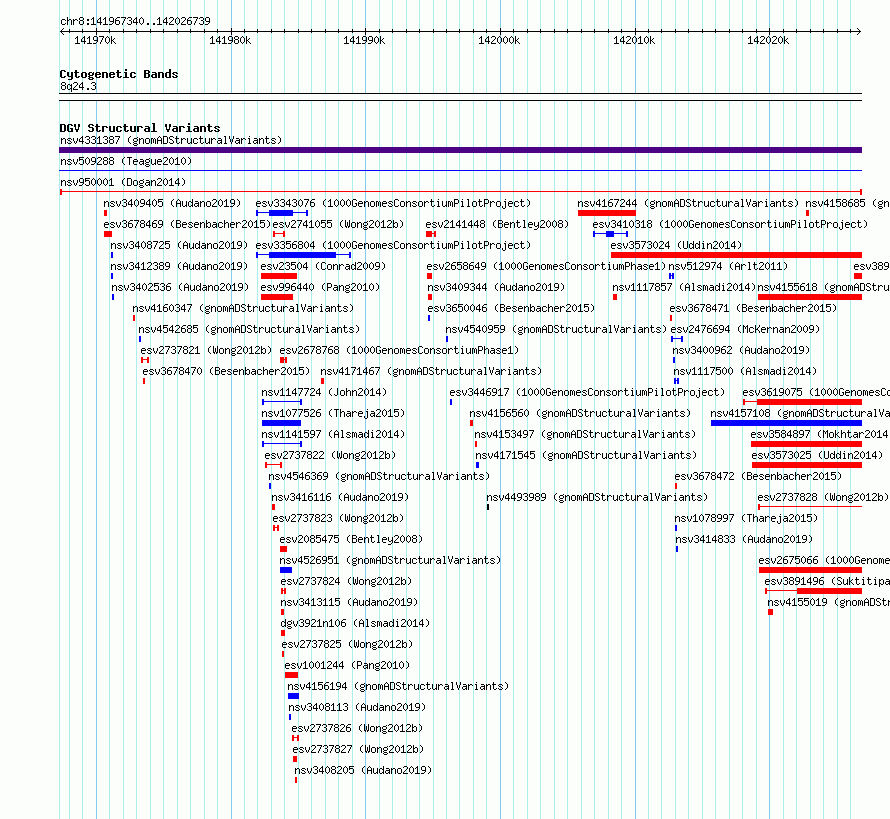Image resolution: width=890 pixels, height=819 pixels.
Task: Click the nsv3408205 (Audano2019) label
Action: pyautogui.click(x=363, y=770)
